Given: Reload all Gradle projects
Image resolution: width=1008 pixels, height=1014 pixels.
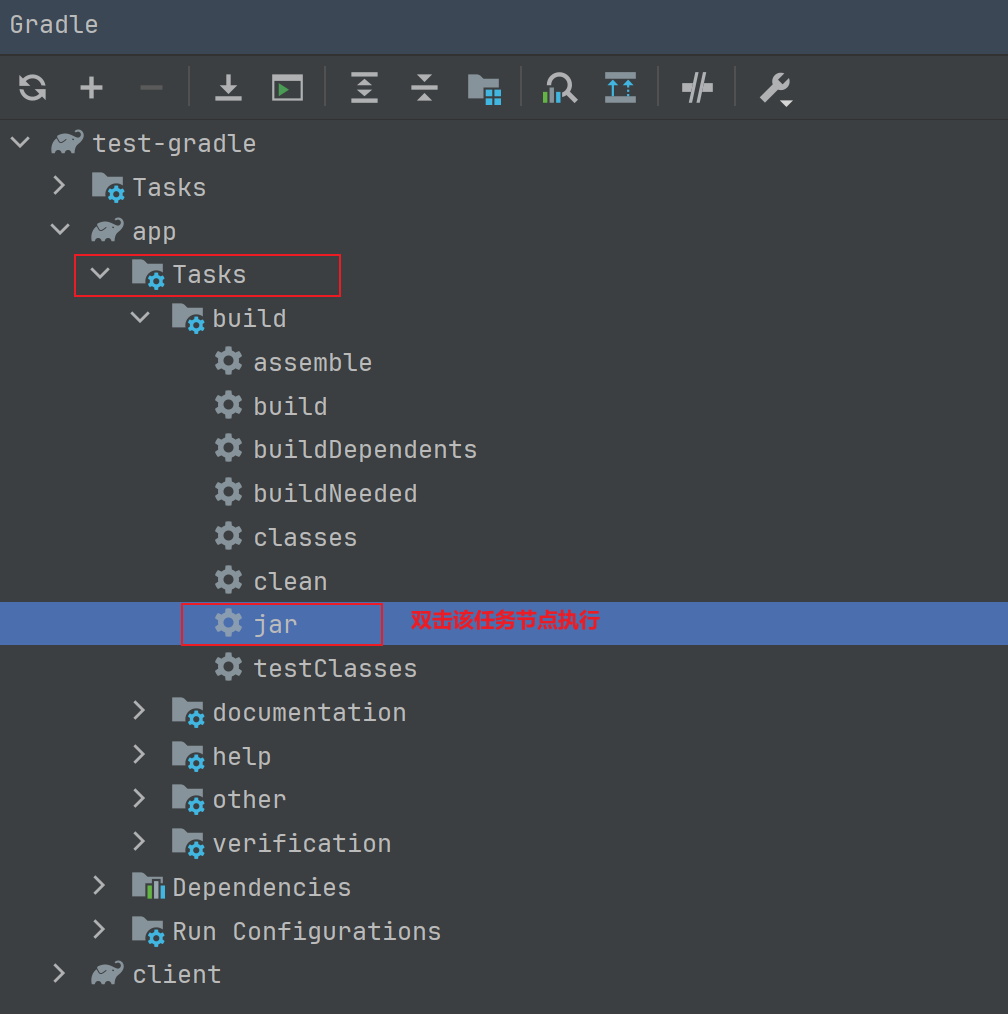Looking at the screenshot, I should click(32, 88).
